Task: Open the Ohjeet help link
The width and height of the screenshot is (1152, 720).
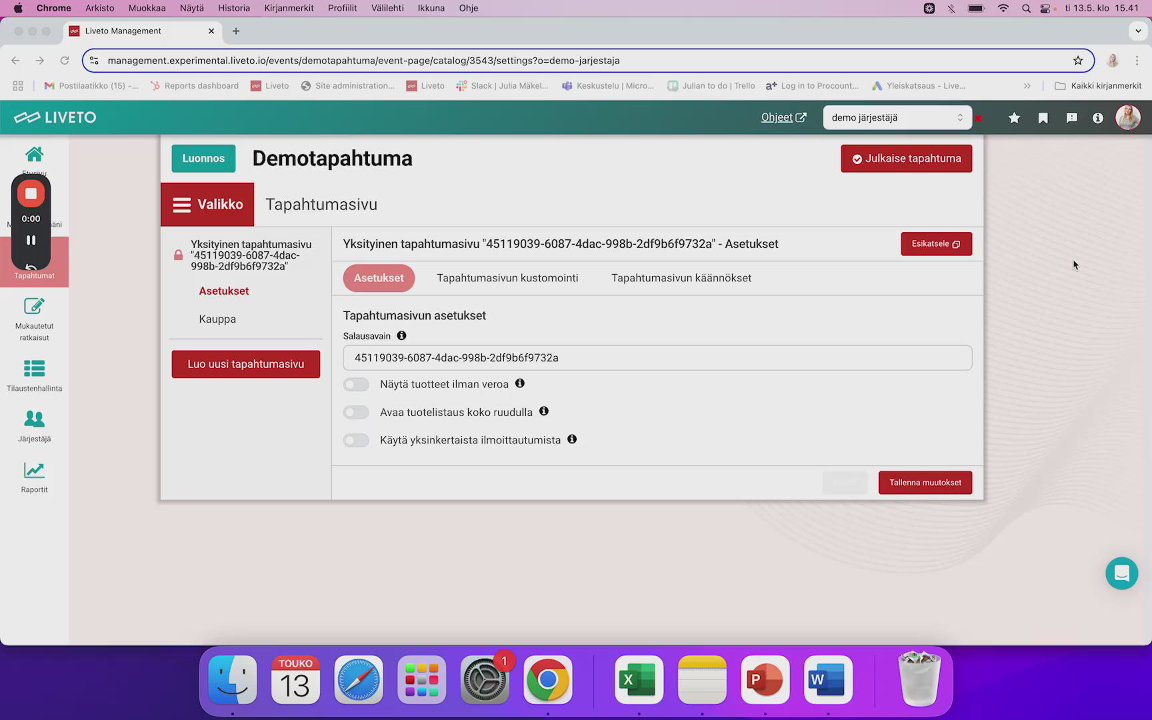Action: click(783, 118)
